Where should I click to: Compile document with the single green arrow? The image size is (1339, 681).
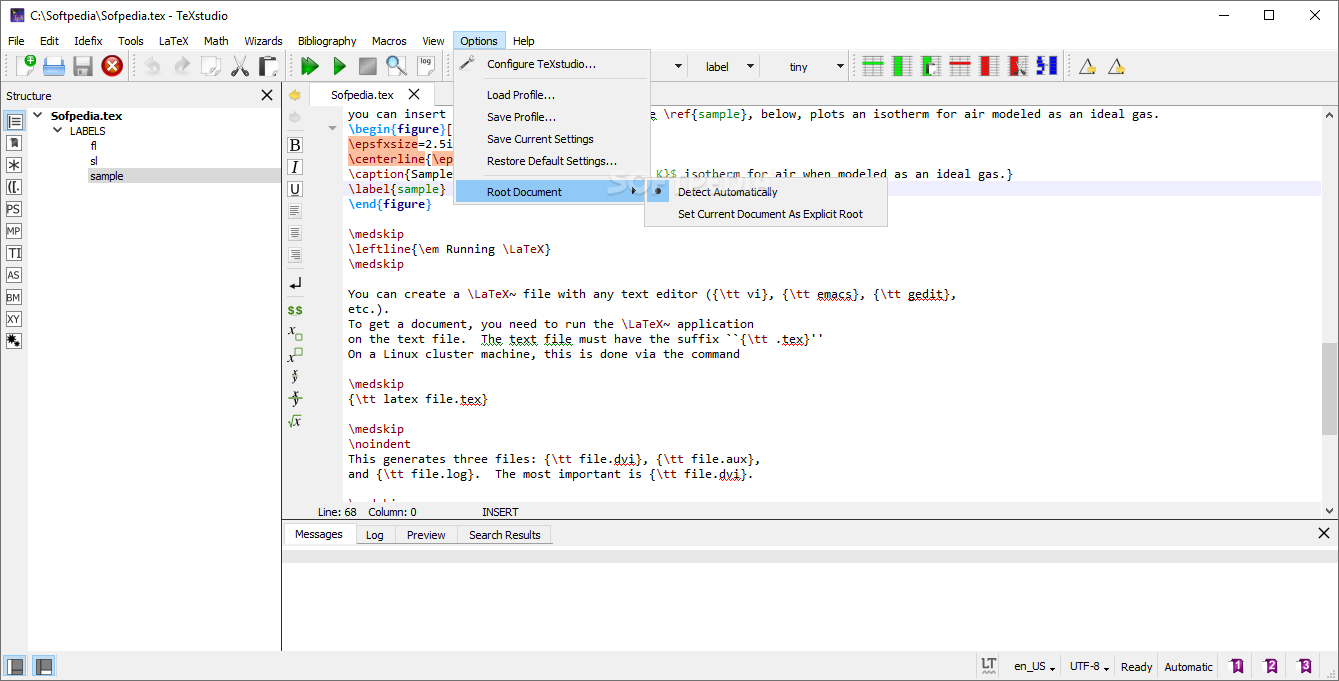(x=339, y=66)
